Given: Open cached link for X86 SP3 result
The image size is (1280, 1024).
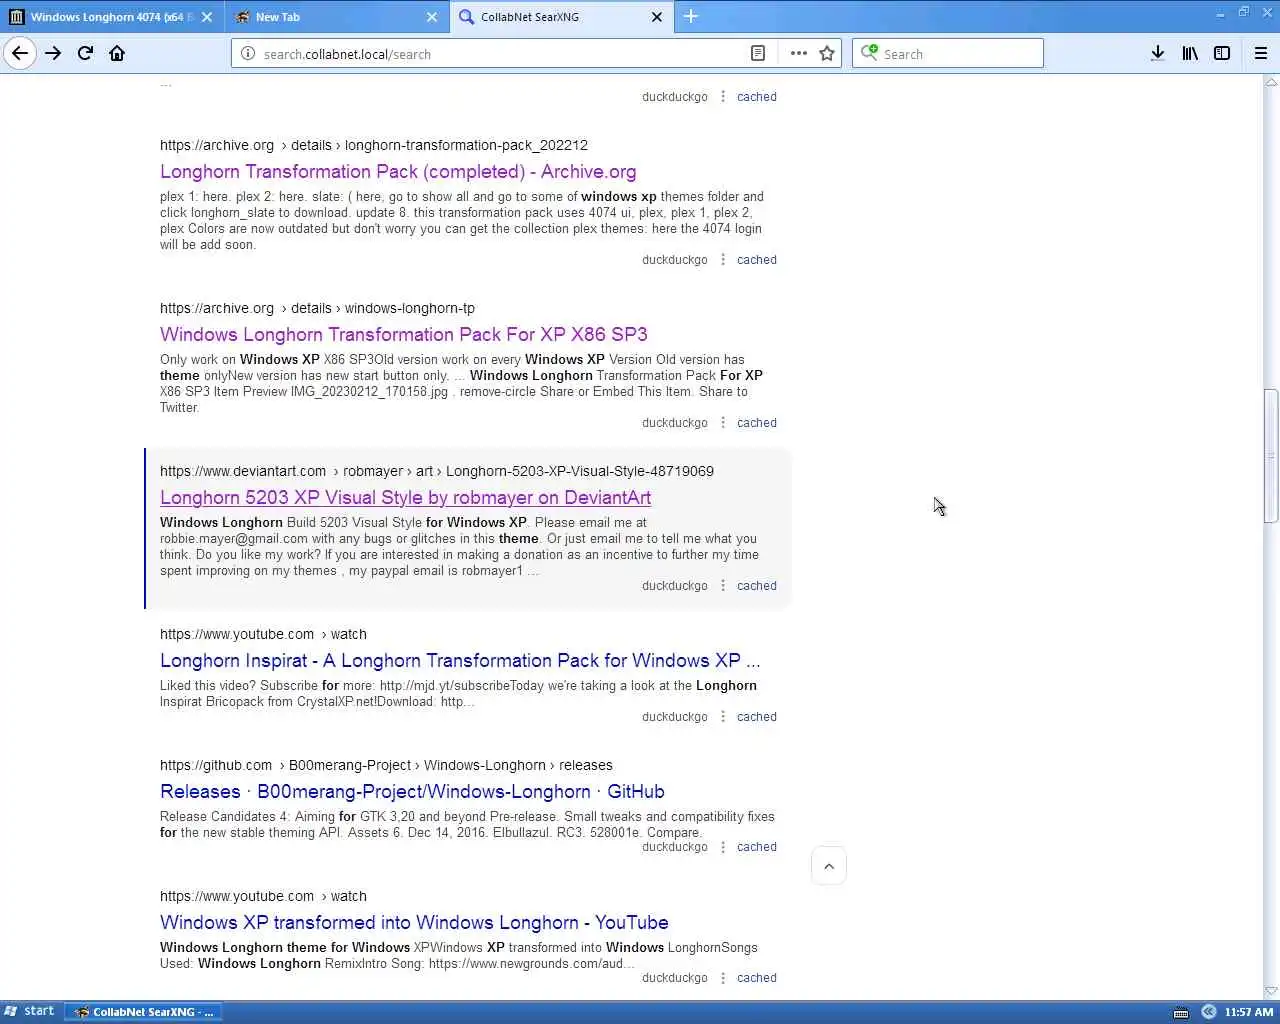Looking at the screenshot, I should coord(757,423).
